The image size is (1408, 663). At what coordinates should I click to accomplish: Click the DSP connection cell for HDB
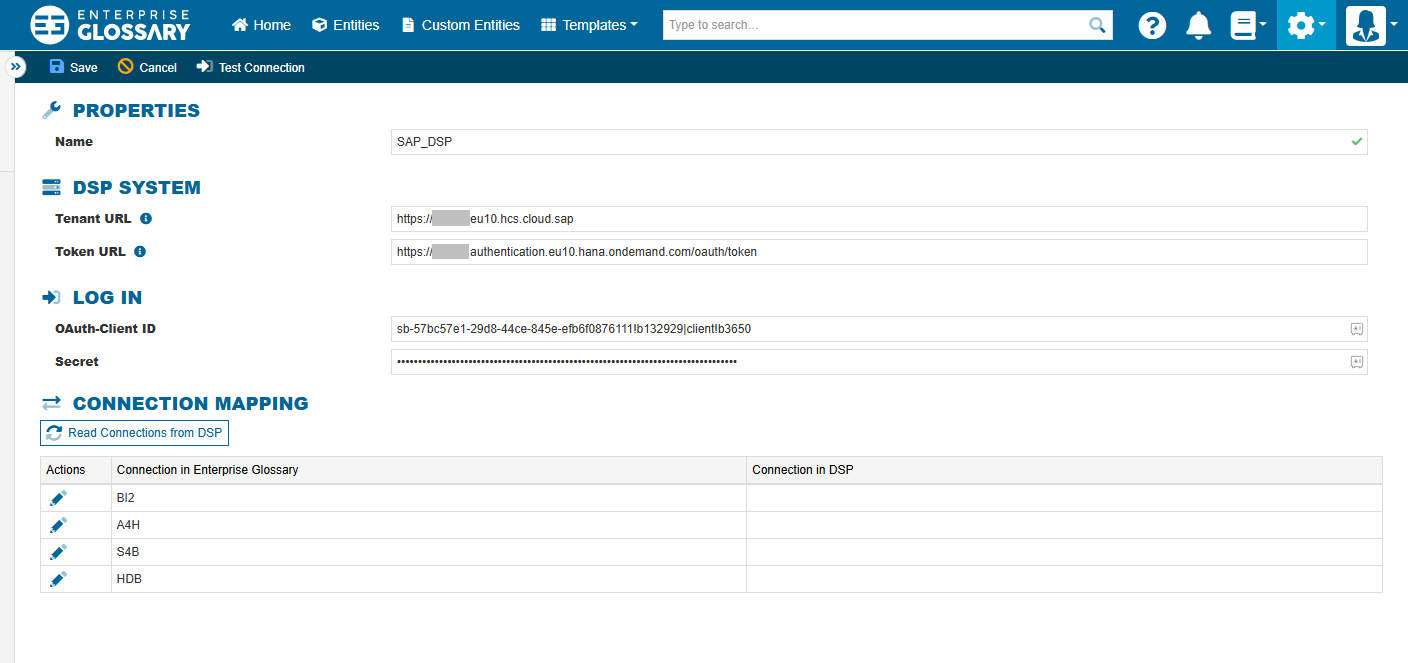coord(1064,579)
